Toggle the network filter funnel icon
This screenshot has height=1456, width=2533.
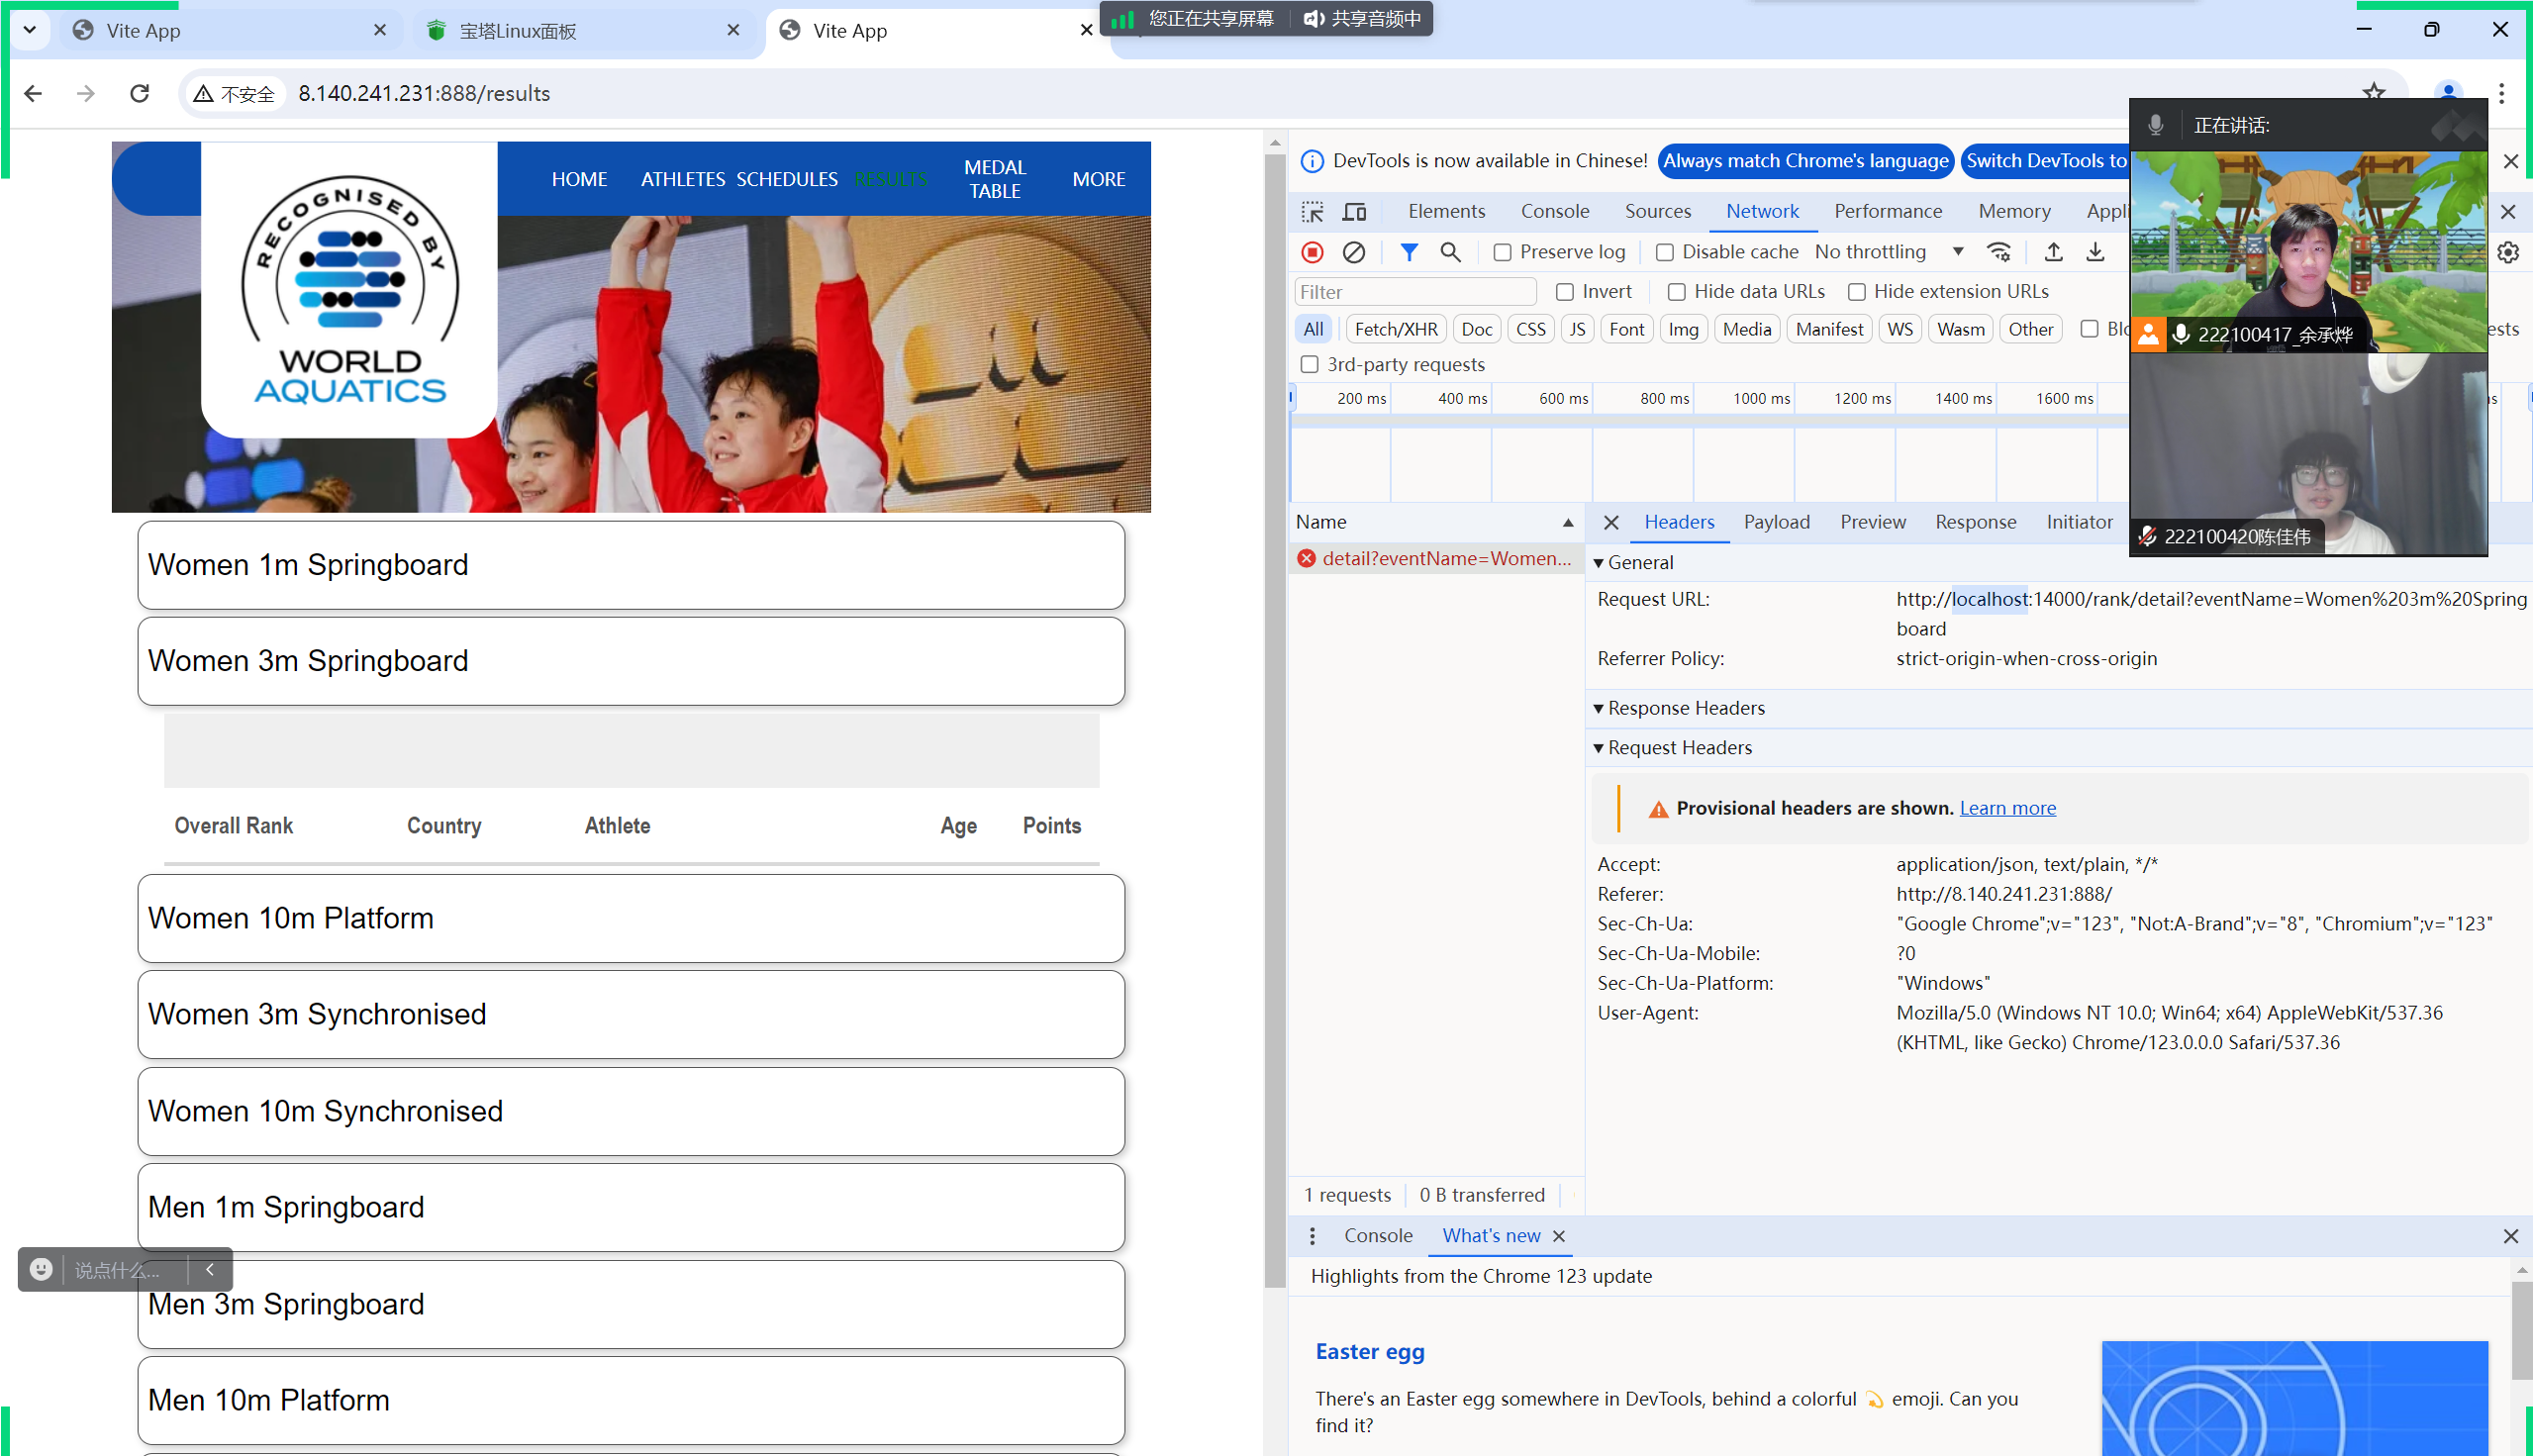pyautogui.click(x=1408, y=252)
